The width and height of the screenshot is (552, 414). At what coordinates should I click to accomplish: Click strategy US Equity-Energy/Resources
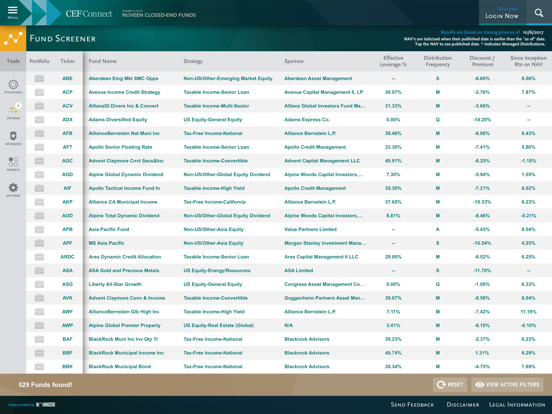(217, 270)
